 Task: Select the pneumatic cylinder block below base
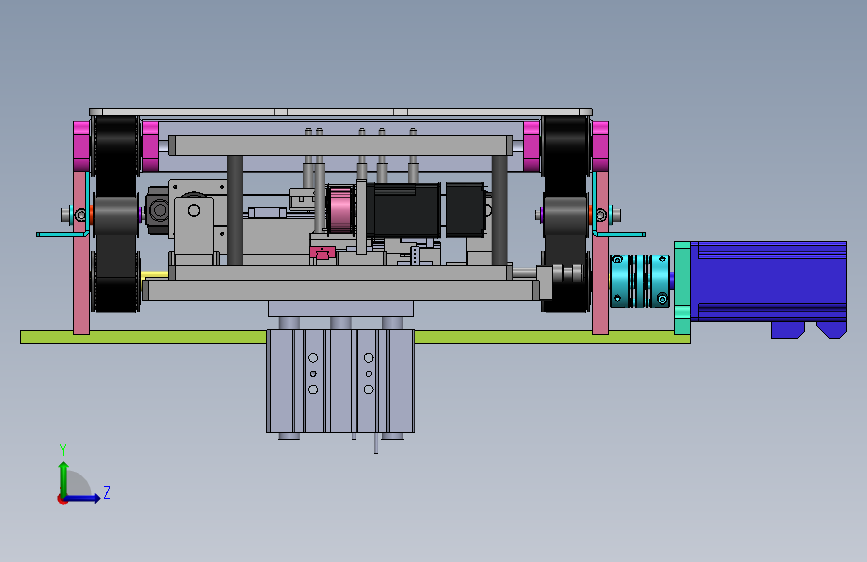[x=341, y=381]
